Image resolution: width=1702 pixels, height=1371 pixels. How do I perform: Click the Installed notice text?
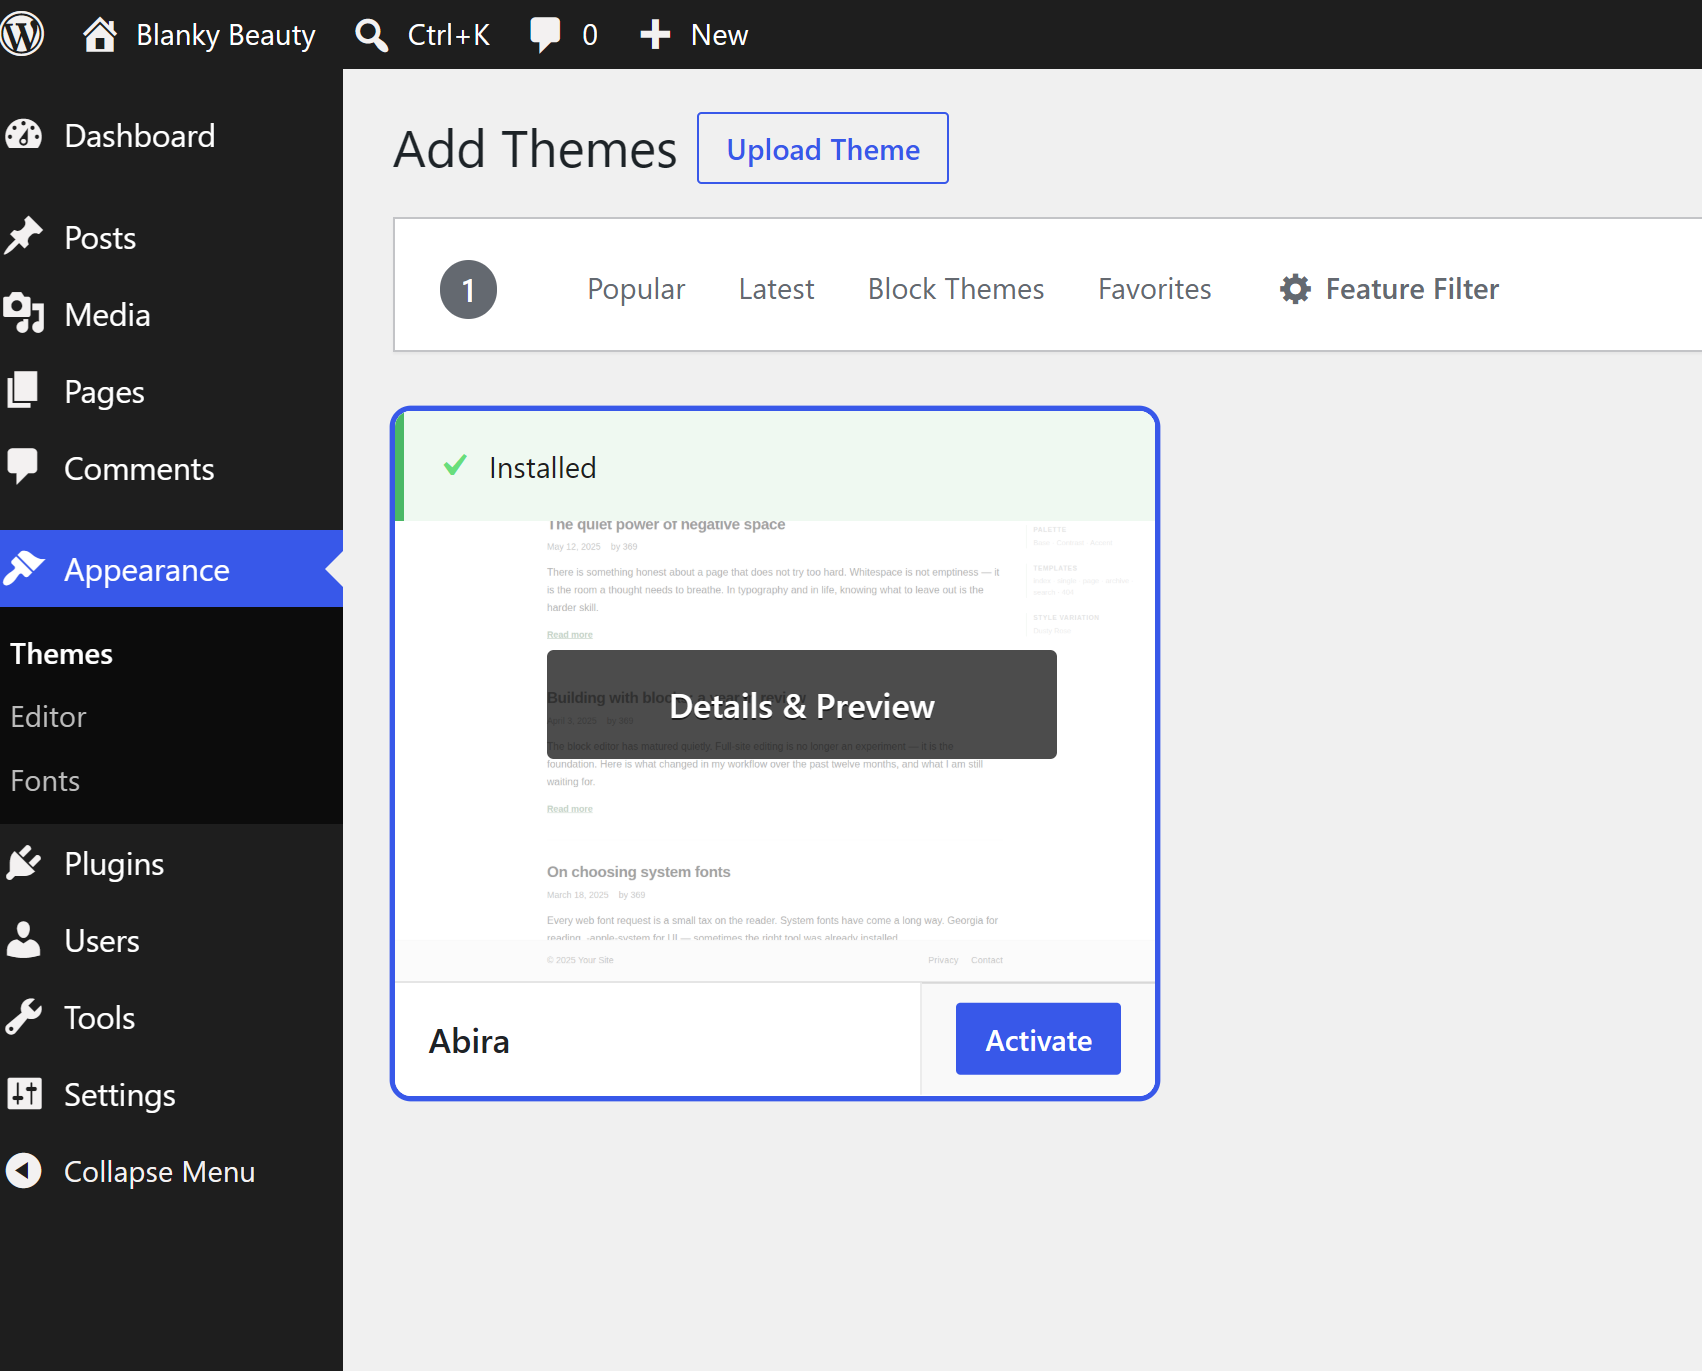pyautogui.click(x=542, y=467)
